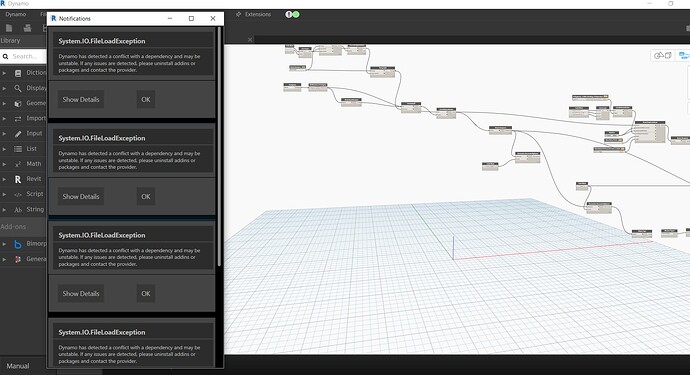
Task: Click the Add-ons section label
Action: click(13, 227)
